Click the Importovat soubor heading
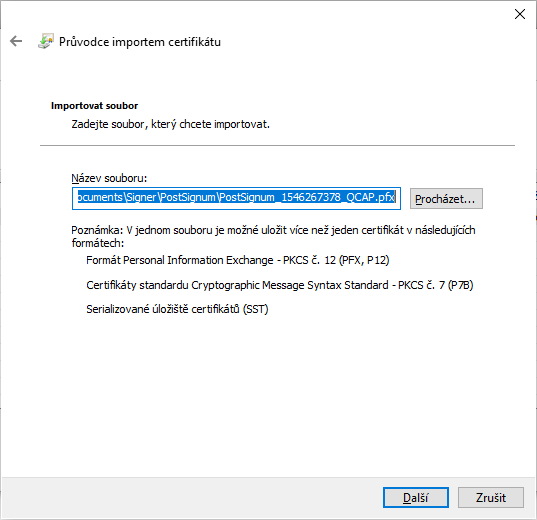Image resolution: width=537 pixels, height=520 pixels. (x=95, y=106)
